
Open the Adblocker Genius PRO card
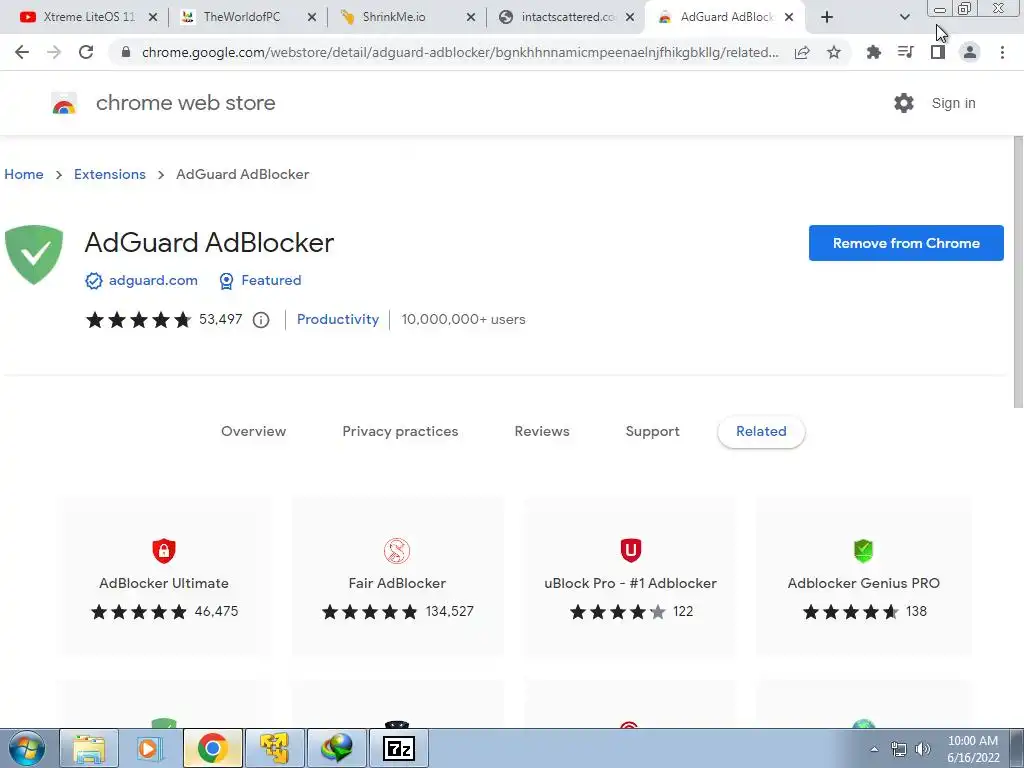point(863,576)
